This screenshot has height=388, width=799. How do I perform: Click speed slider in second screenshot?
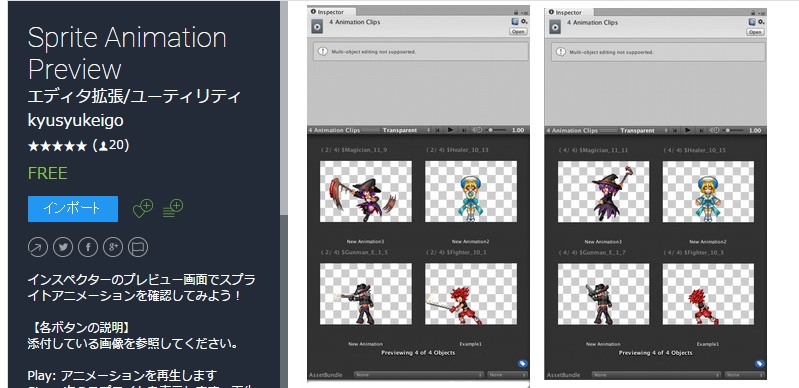click(734, 131)
